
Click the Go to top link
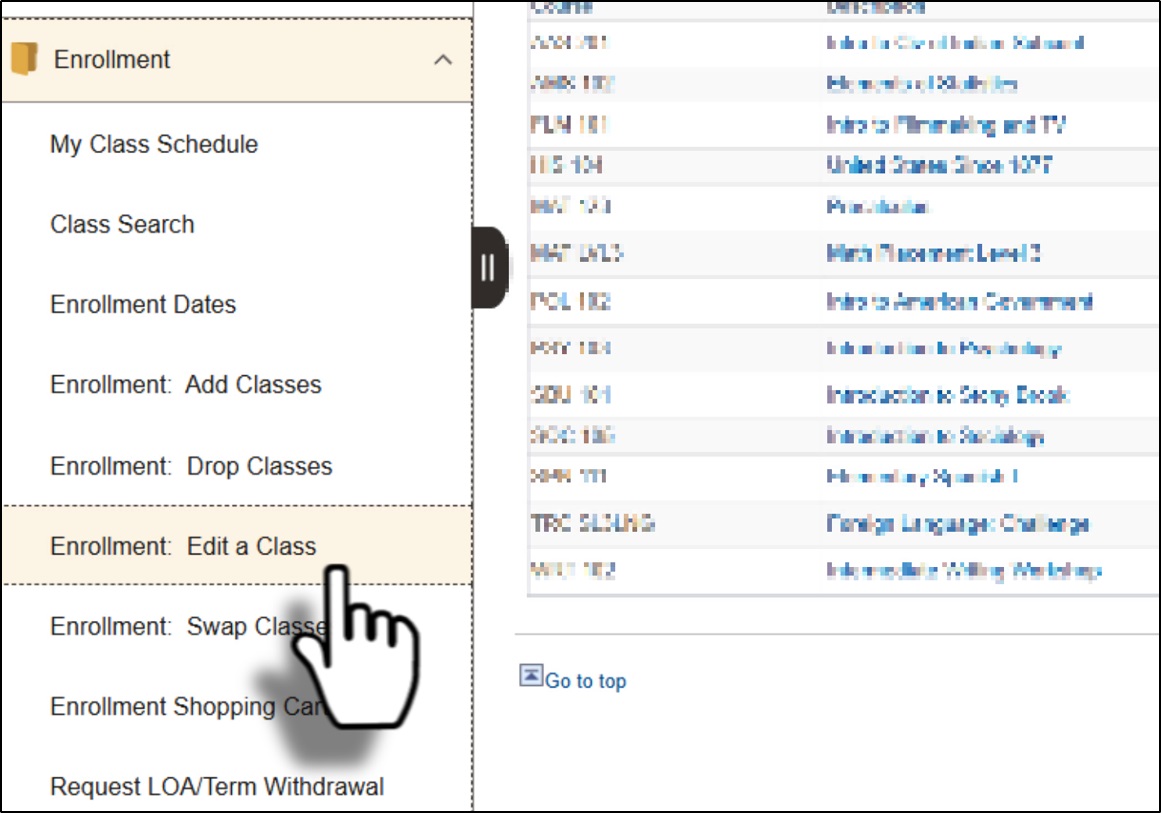(585, 681)
